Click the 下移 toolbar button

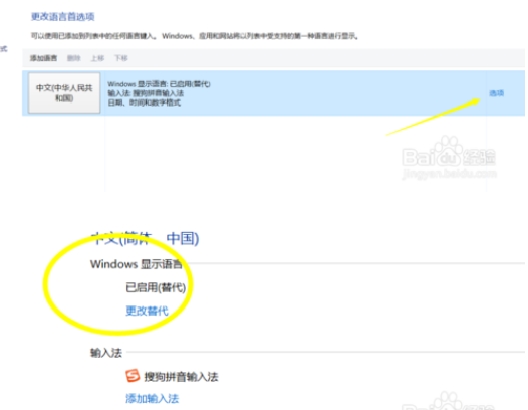tap(121, 58)
